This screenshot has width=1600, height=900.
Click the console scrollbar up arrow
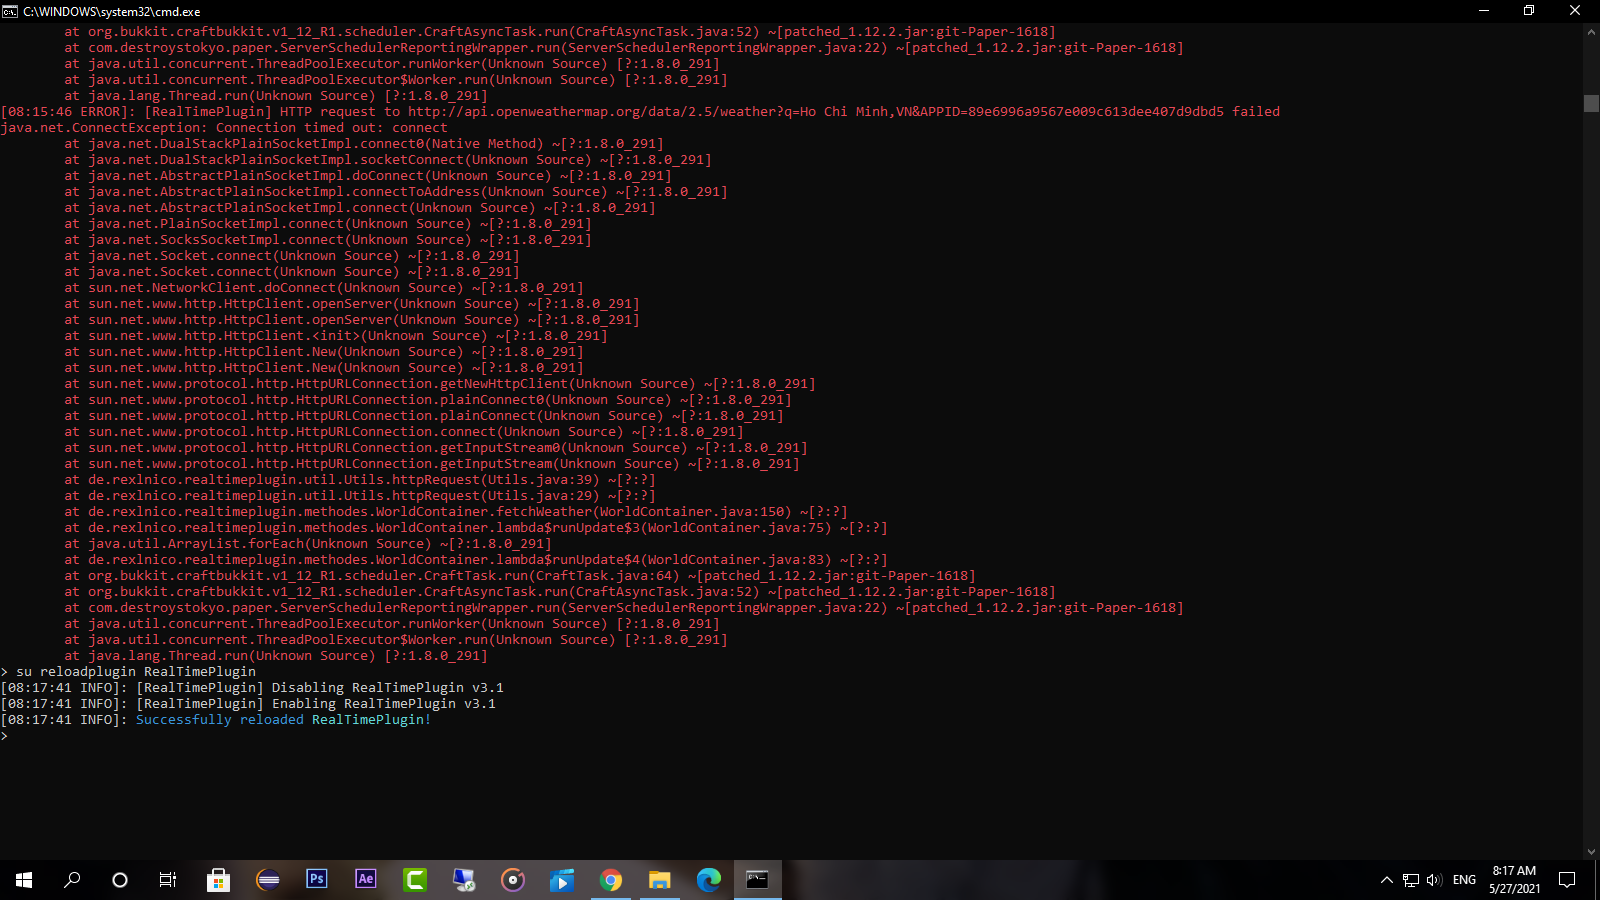click(x=1591, y=32)
